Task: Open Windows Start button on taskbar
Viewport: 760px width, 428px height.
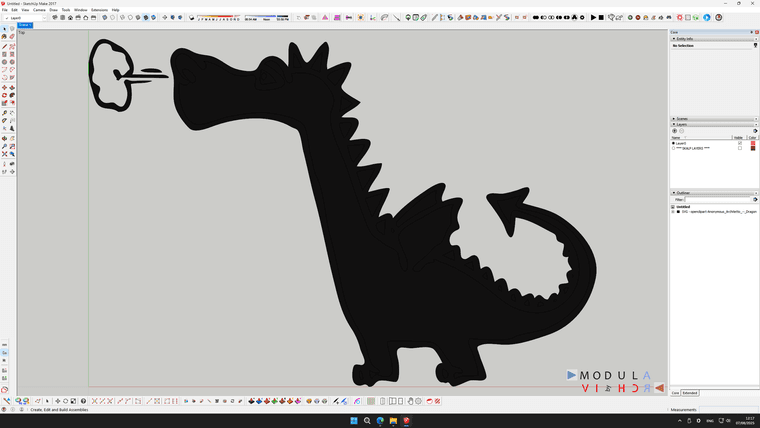Action: tap(354, 420)
